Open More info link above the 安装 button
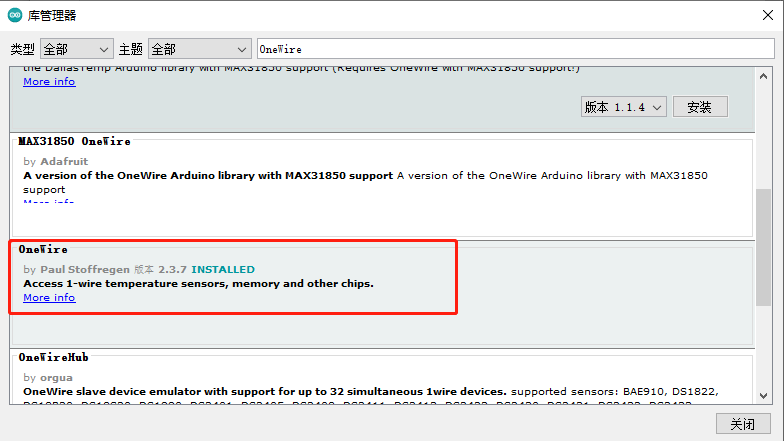784x441 pixels. pos(49,82)
